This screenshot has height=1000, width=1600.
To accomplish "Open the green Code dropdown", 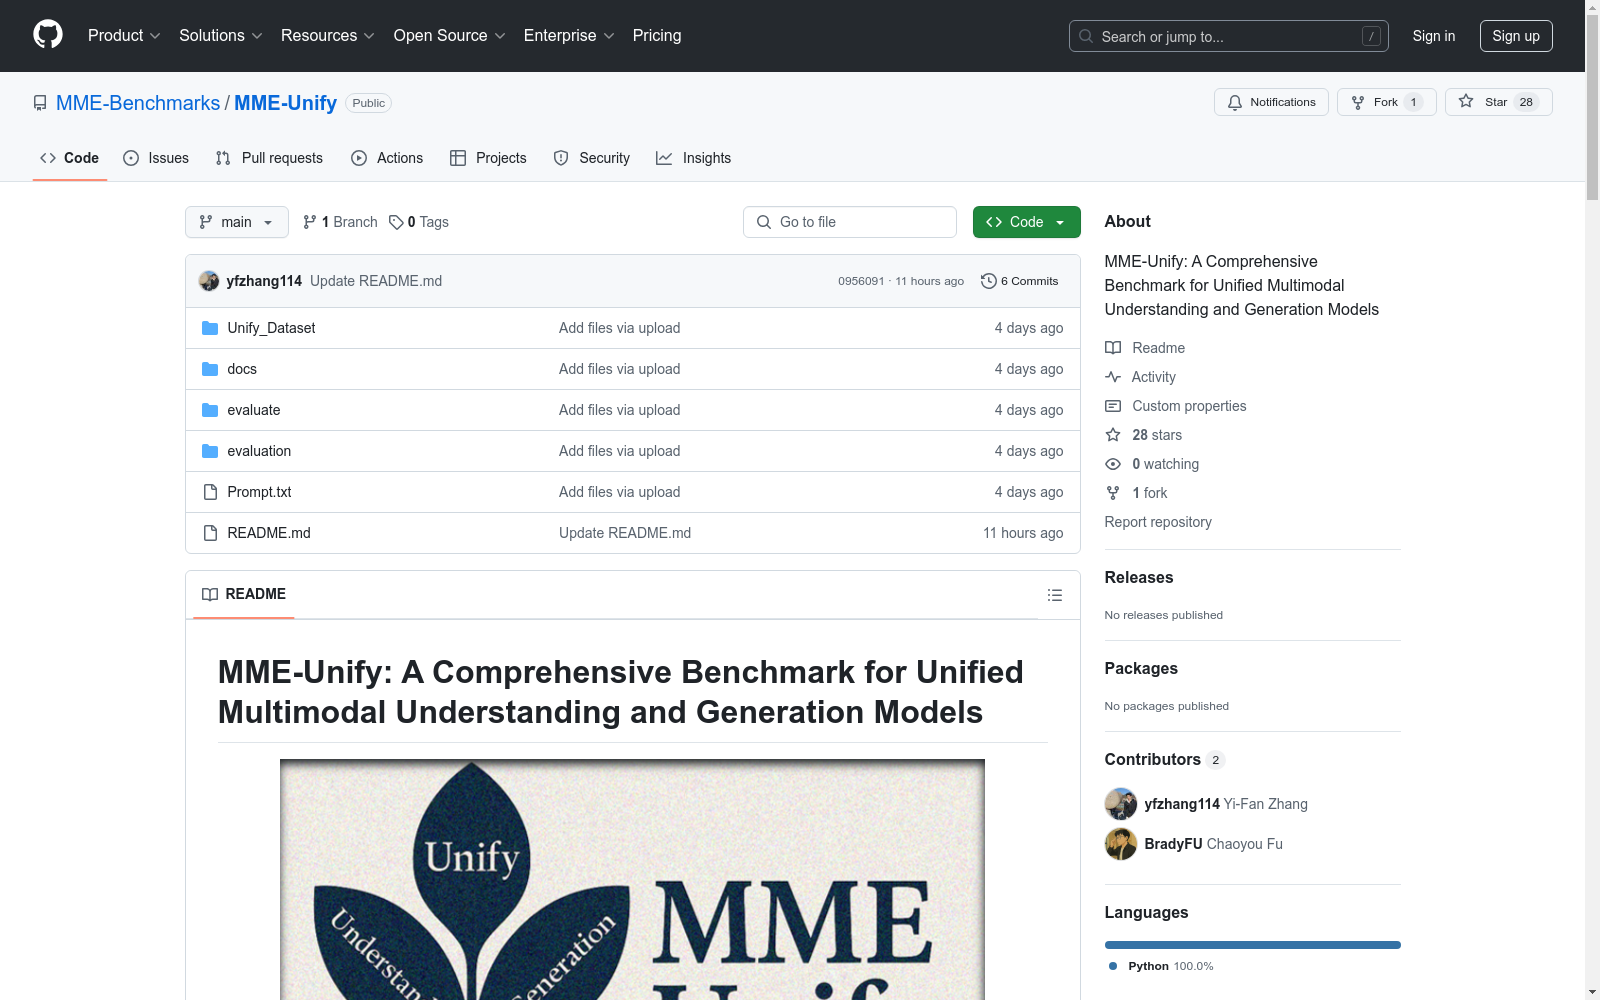I will [1027, 222].
